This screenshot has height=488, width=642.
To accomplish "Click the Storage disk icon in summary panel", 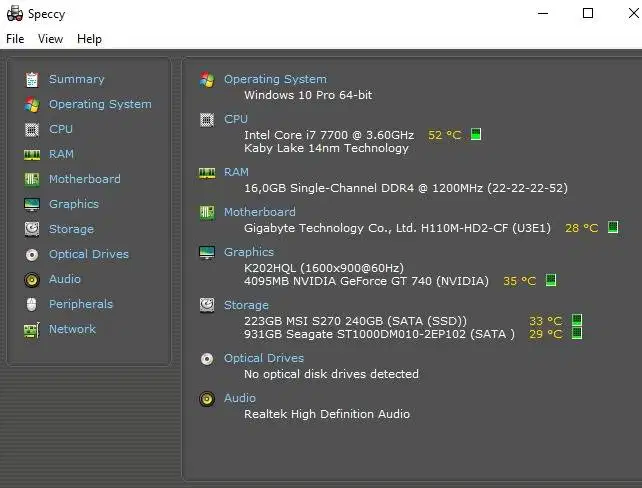I will click(207, 305).
